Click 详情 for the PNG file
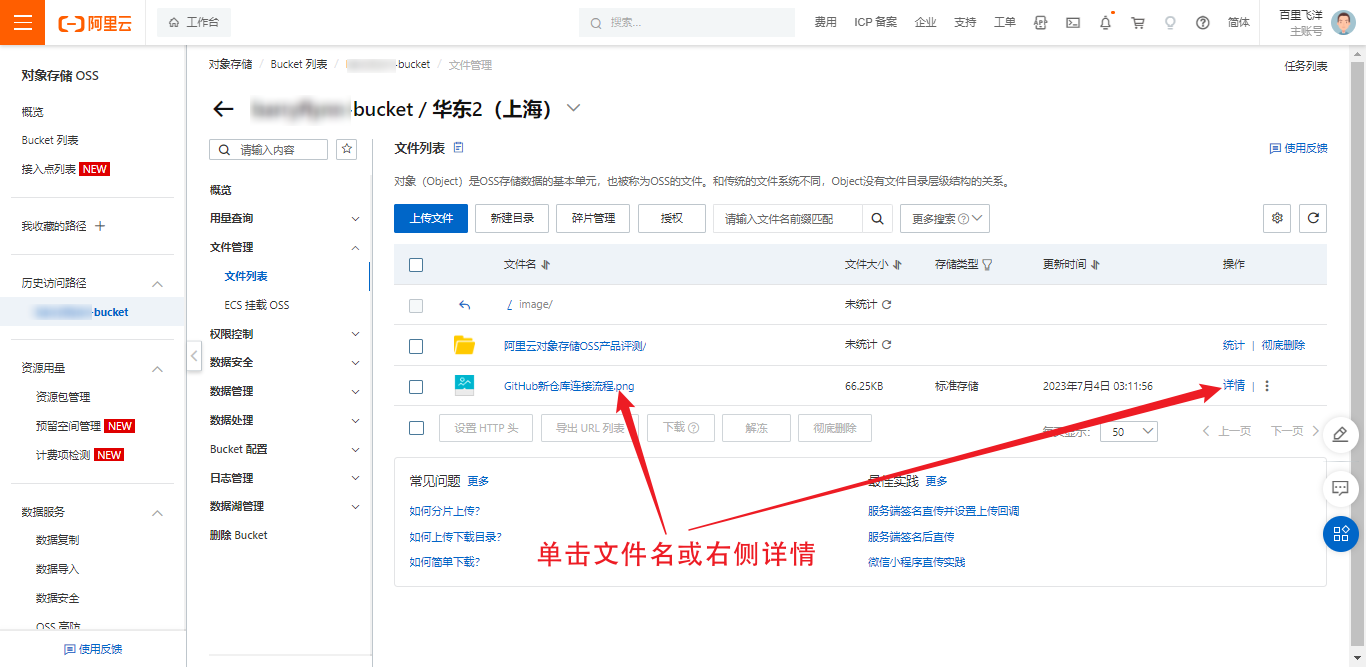The image size is (1366, 667). 1234,386
